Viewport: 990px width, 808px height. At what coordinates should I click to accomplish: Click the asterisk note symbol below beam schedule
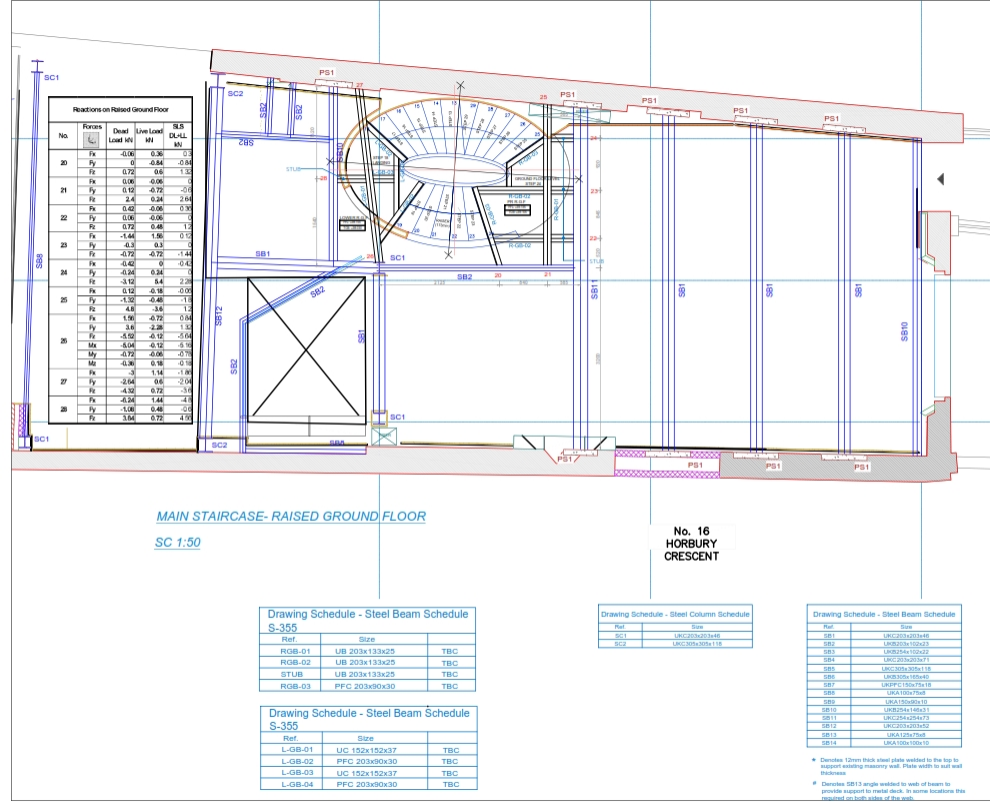tap(814, 760)
